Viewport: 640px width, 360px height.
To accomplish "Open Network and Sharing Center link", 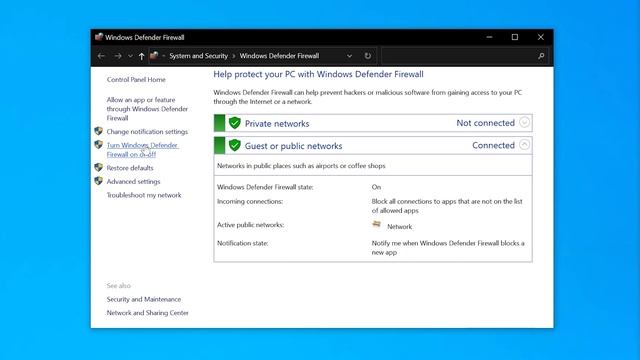I will 147,313.
